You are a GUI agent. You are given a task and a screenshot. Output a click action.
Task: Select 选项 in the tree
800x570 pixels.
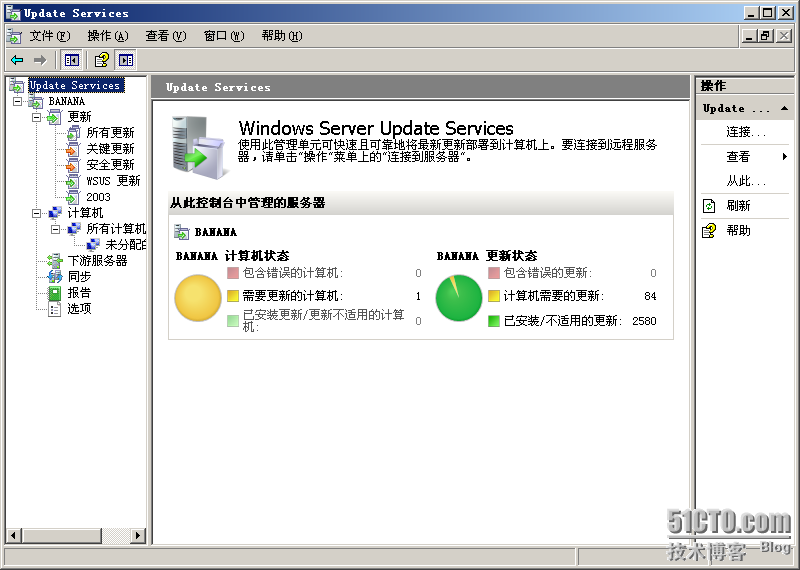coord(79,309)
